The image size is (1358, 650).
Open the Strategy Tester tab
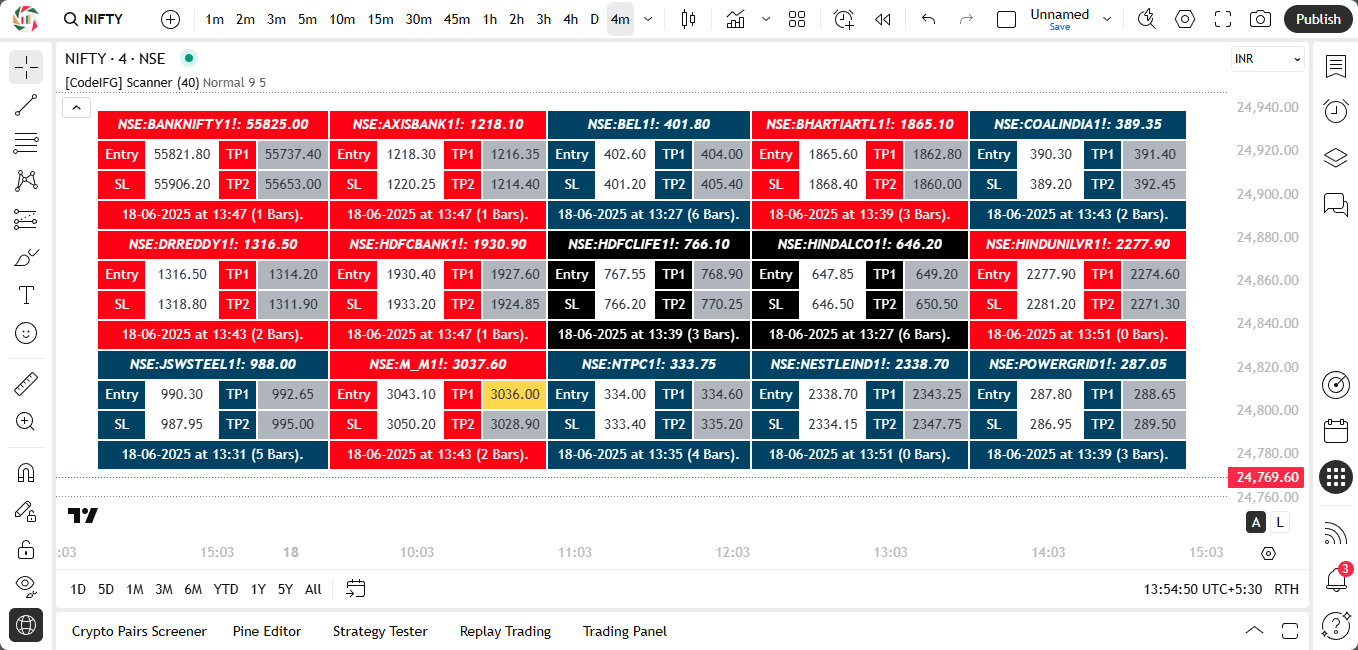(x=380, y=631)
